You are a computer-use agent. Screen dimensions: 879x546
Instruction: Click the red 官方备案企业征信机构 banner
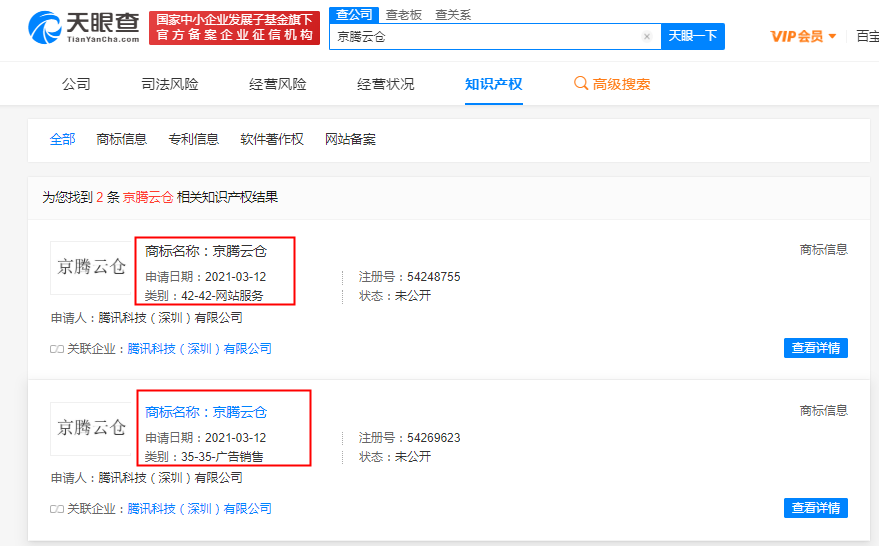click(234, 27)
